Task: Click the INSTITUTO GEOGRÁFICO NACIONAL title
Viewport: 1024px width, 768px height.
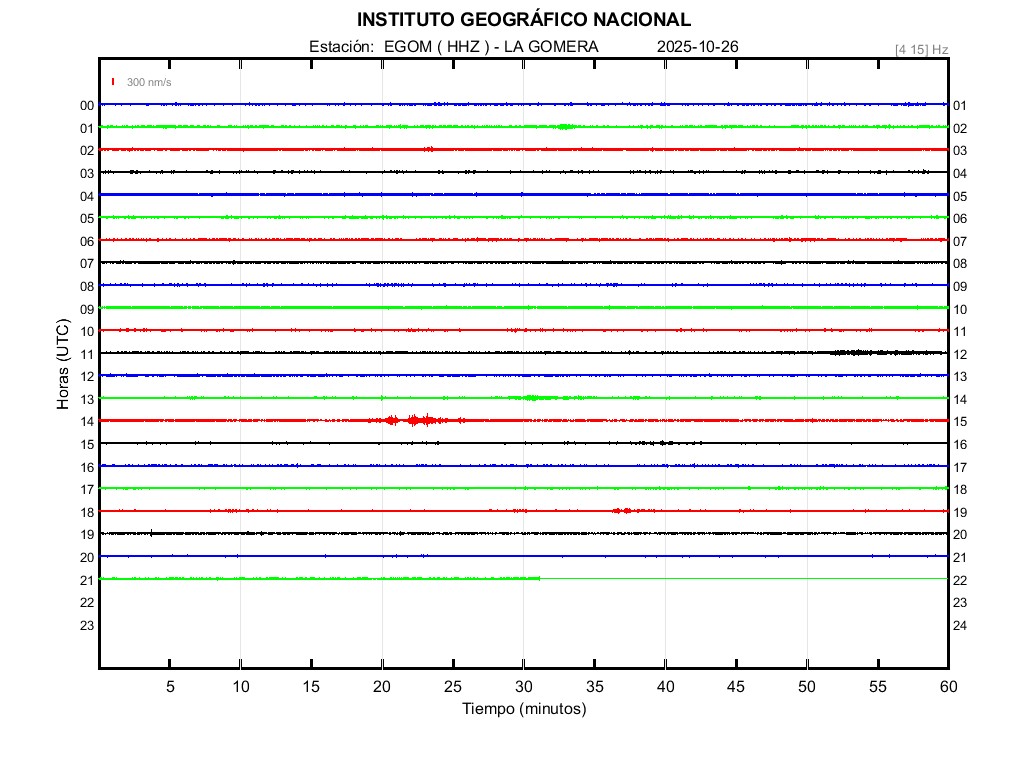Action: [524, 20]
